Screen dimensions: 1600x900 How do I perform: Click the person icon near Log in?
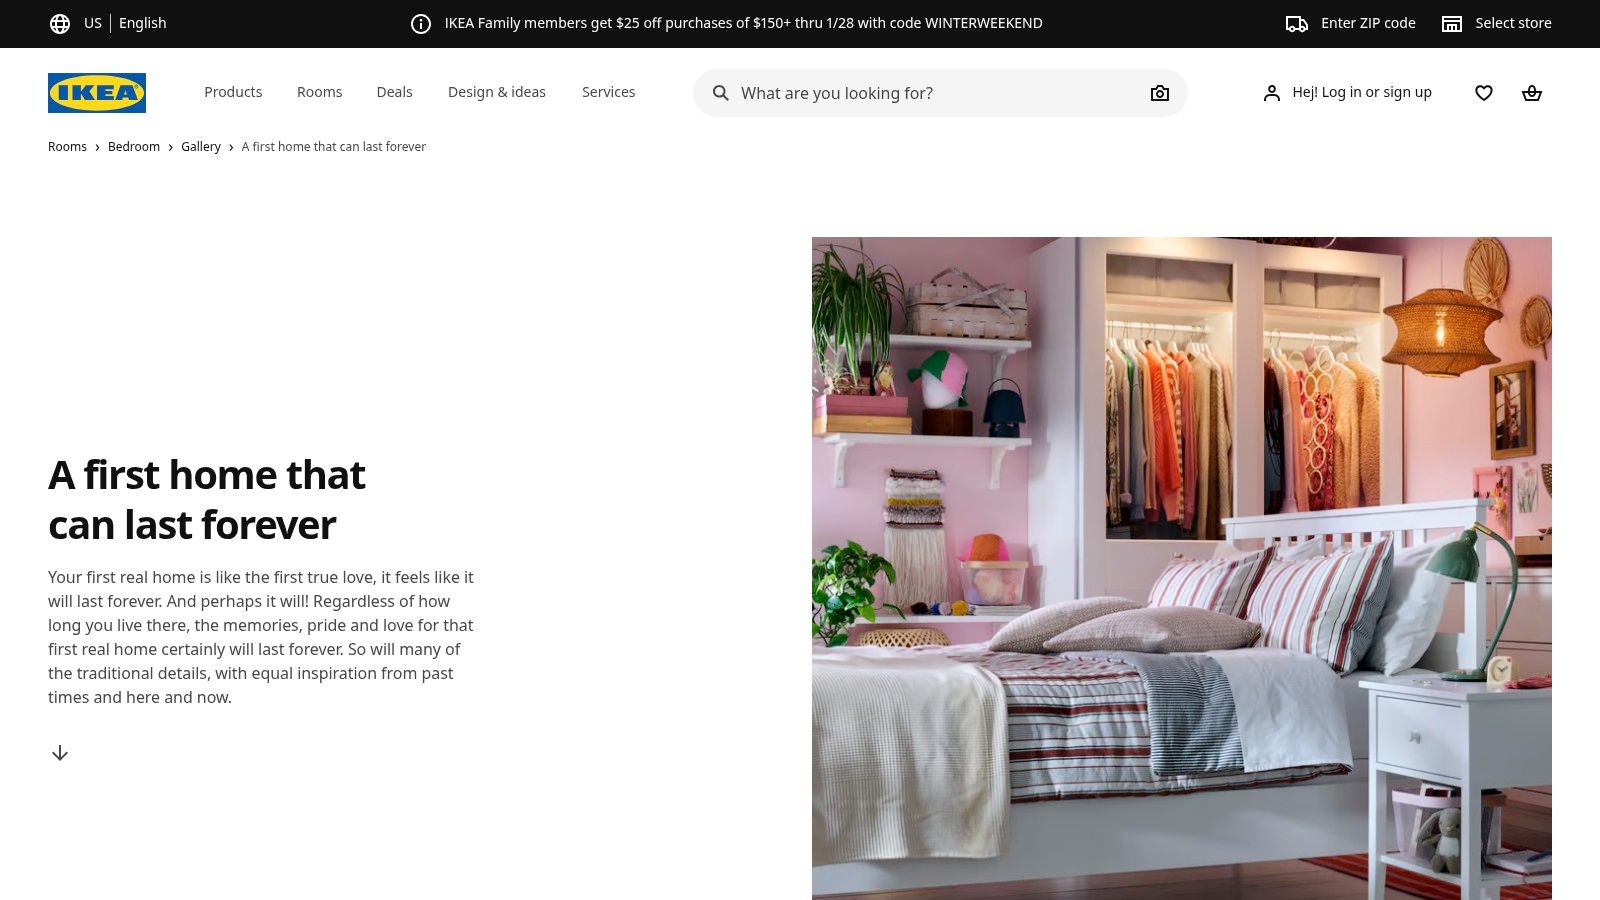[x=1271, y=93]
